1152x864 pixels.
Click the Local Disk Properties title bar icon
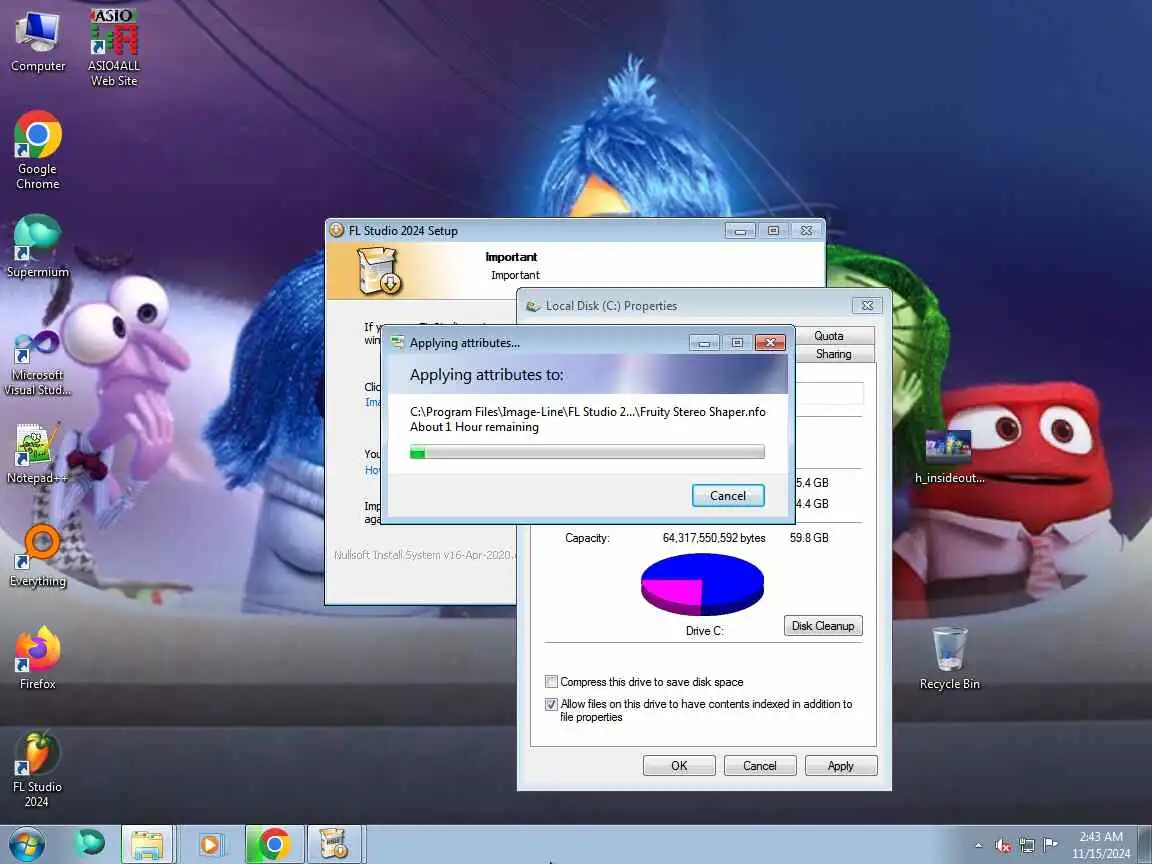coord(533,306)
